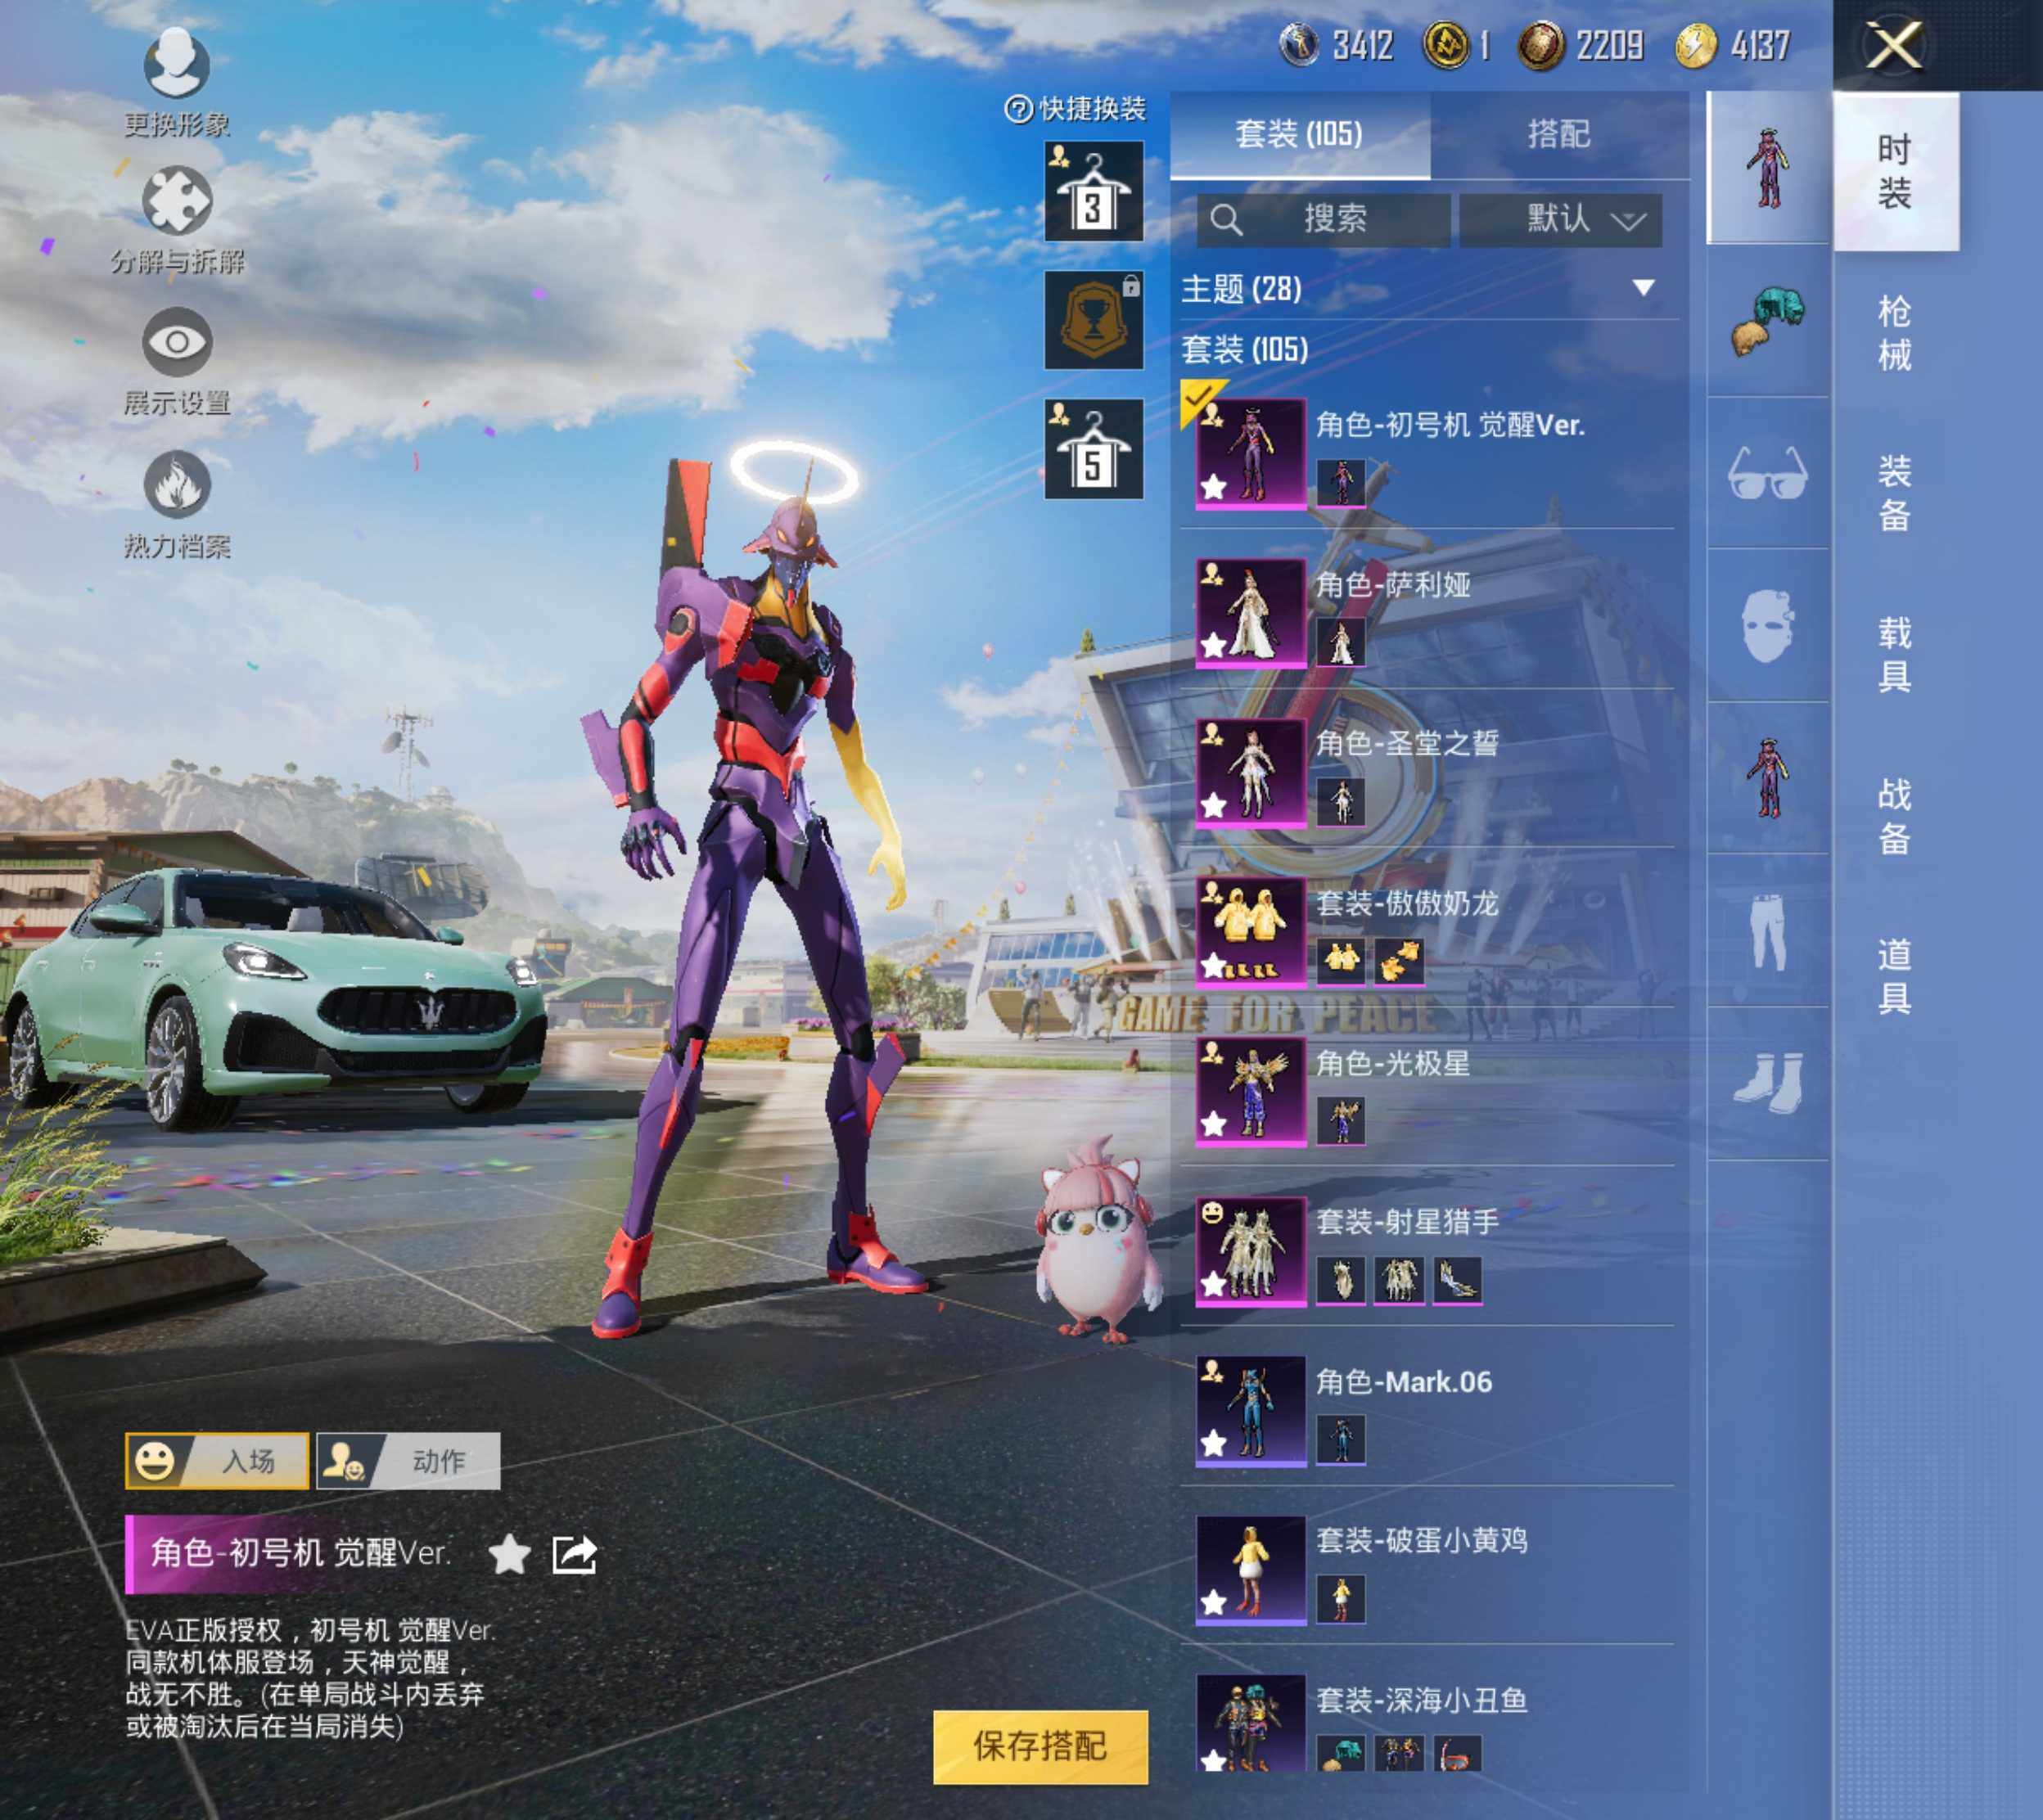Toggle favorite star on 角色-Mark.06 thumbnail
This screenshot has width=2043, height=1820.
click(x=1214, y=1443)
